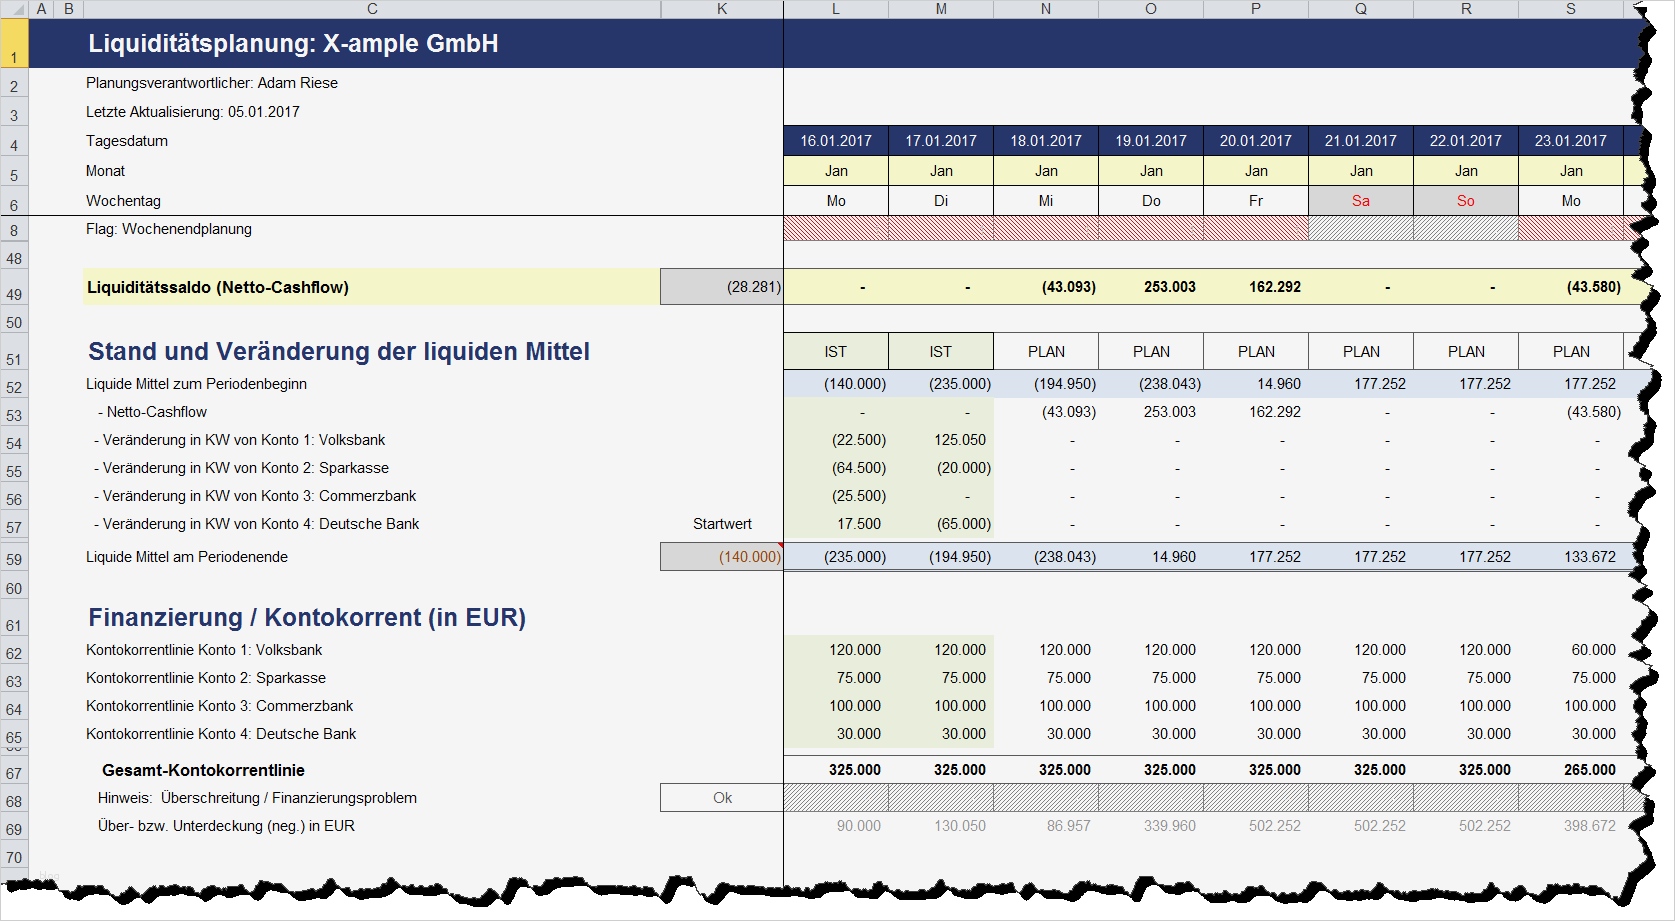Select the PLAN cell under 18.01.2017
This screenshot has height=921, width=1675.
tap(1046, 352)
